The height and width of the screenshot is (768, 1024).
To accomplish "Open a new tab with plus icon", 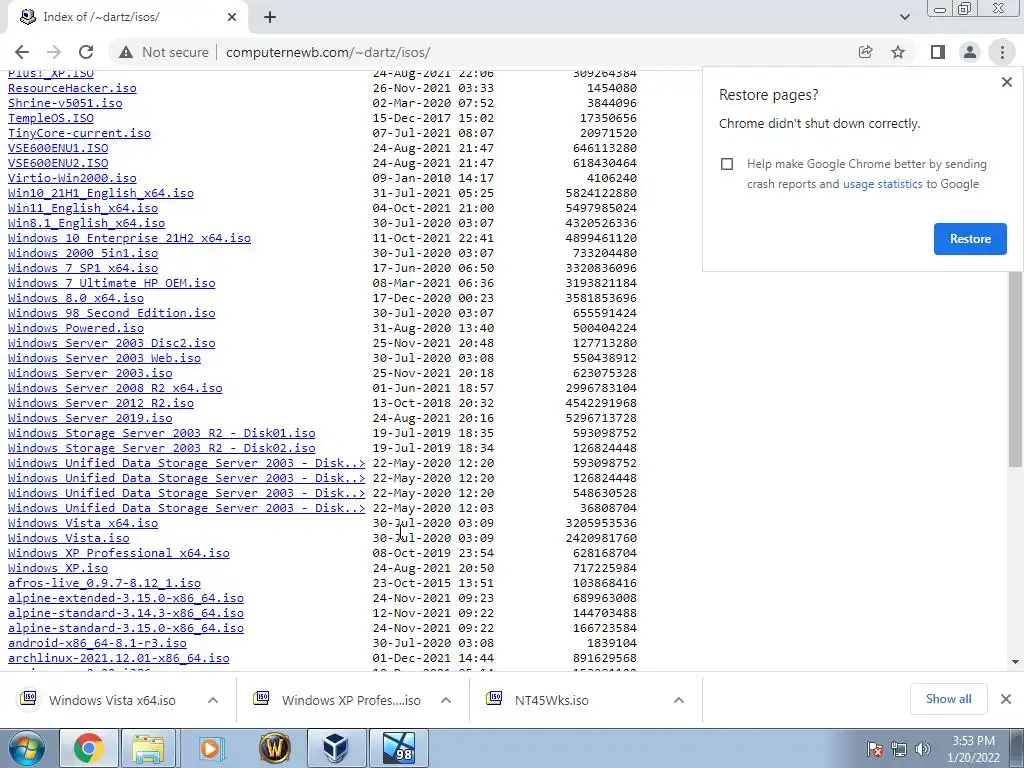I will (270, 17).
